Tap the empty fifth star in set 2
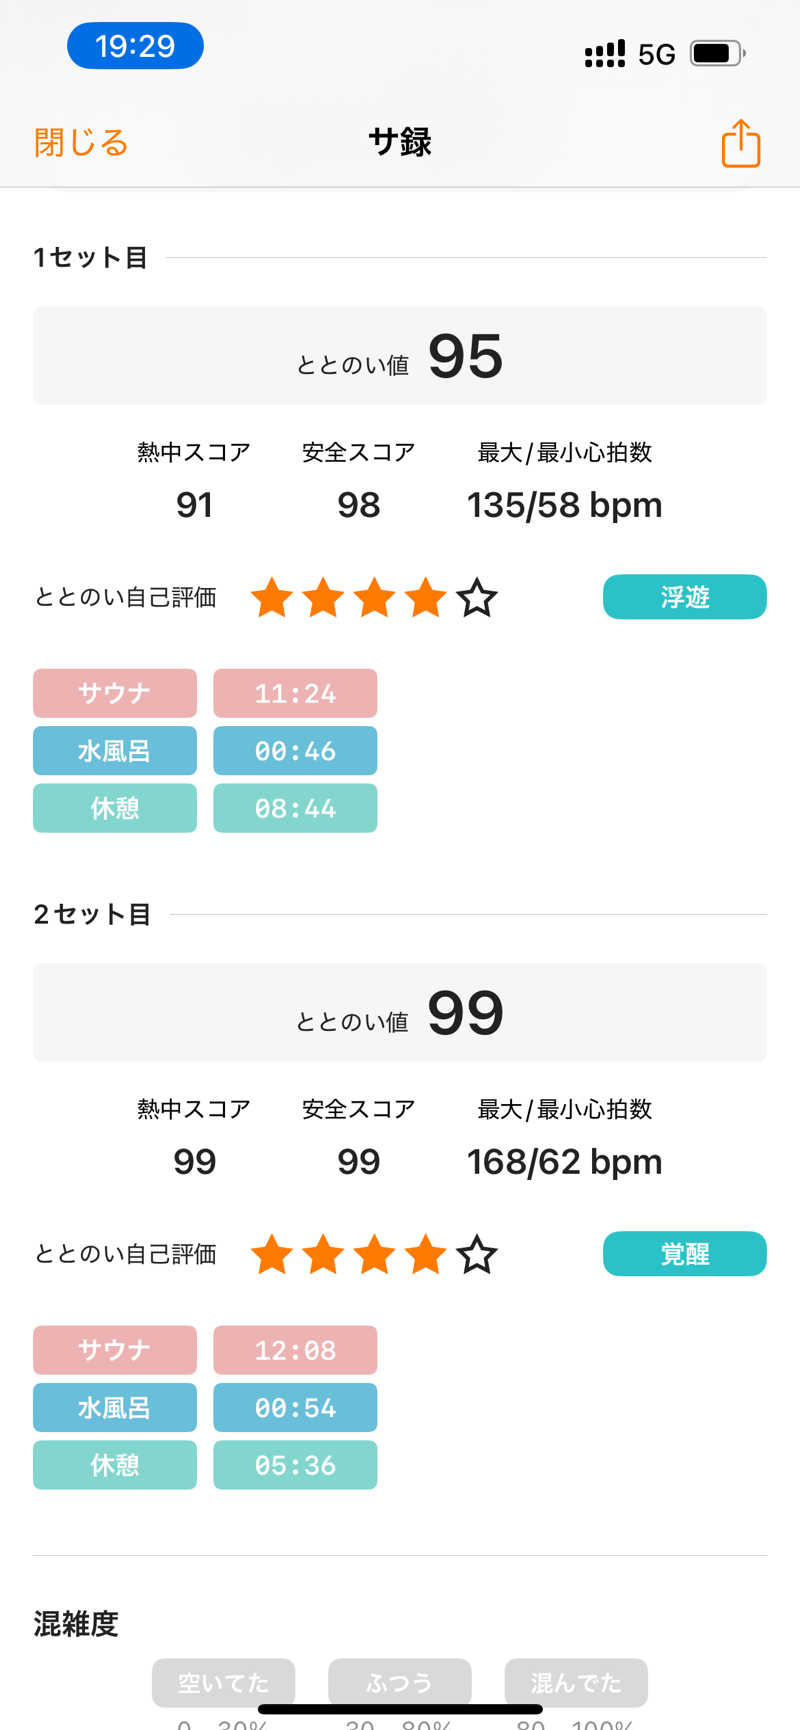The image size is (800, 1730). tap(477, 1254)
